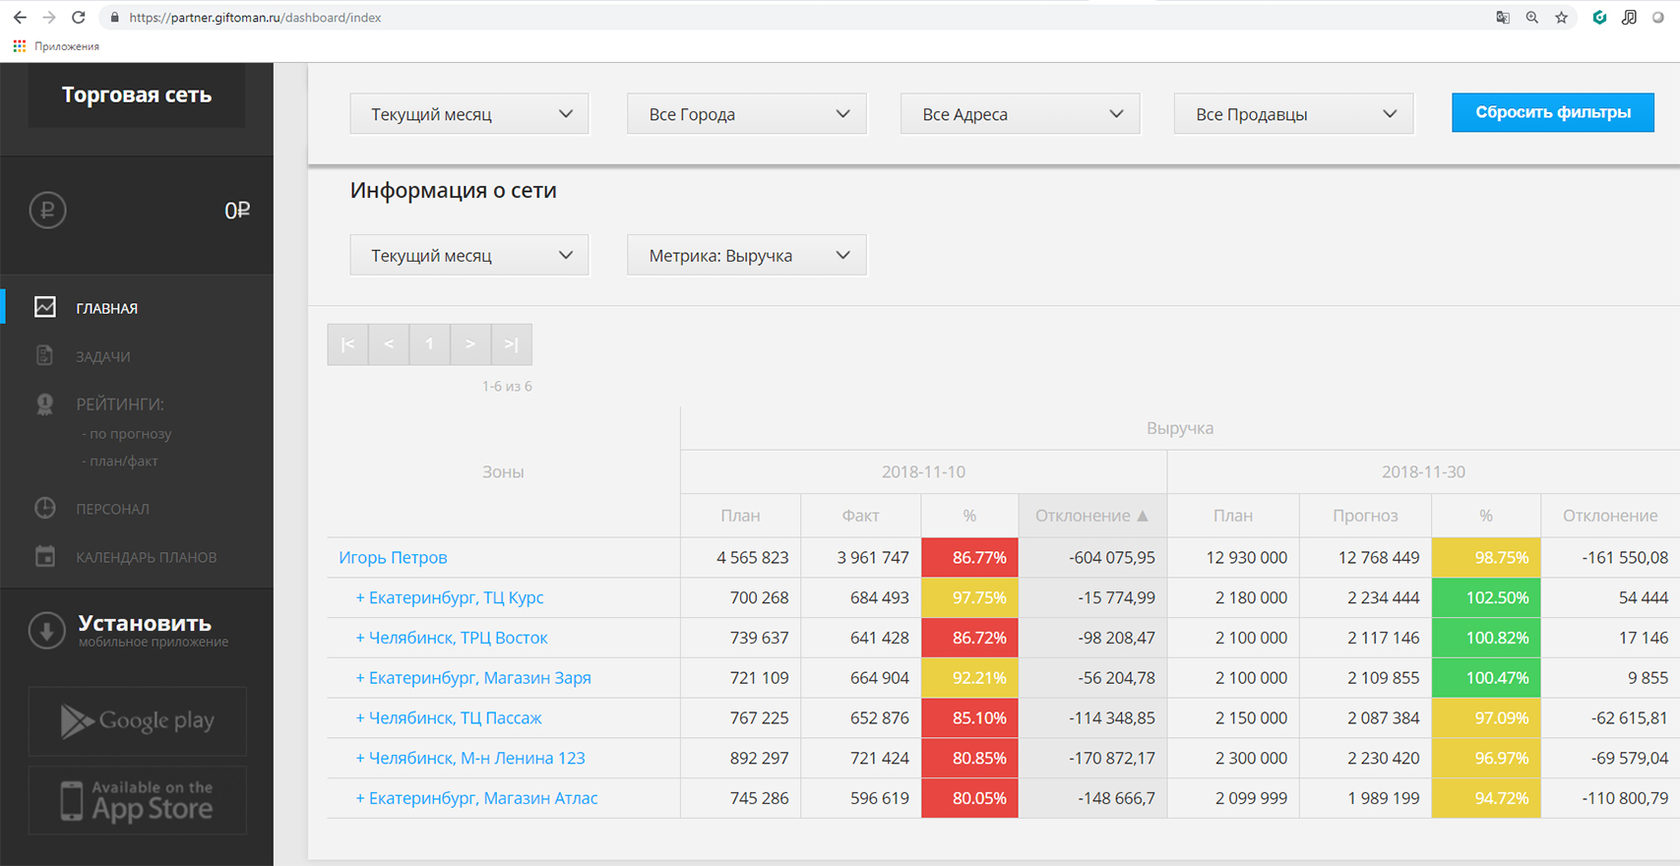Sort by the Отклонение column header
The width and height of the screenshot is (1680, 866).
coord(1092,515)
